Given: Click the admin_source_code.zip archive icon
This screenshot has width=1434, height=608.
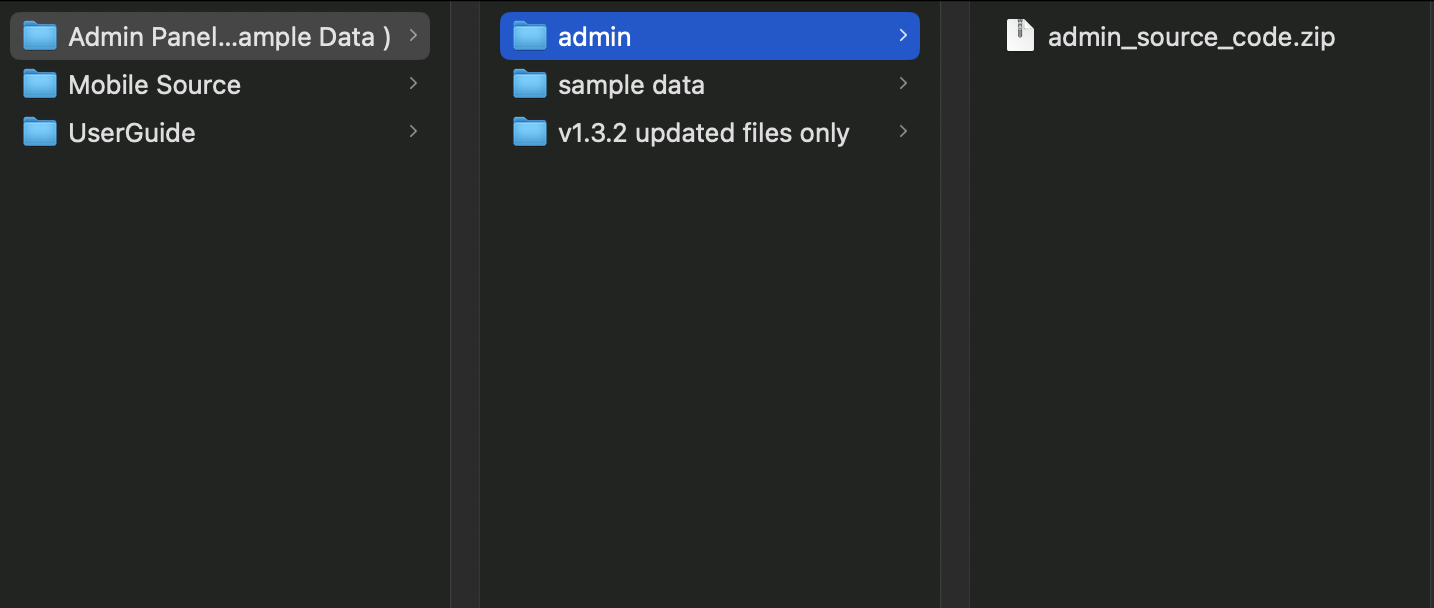Looking at the screenshot, I should 1020,36.
